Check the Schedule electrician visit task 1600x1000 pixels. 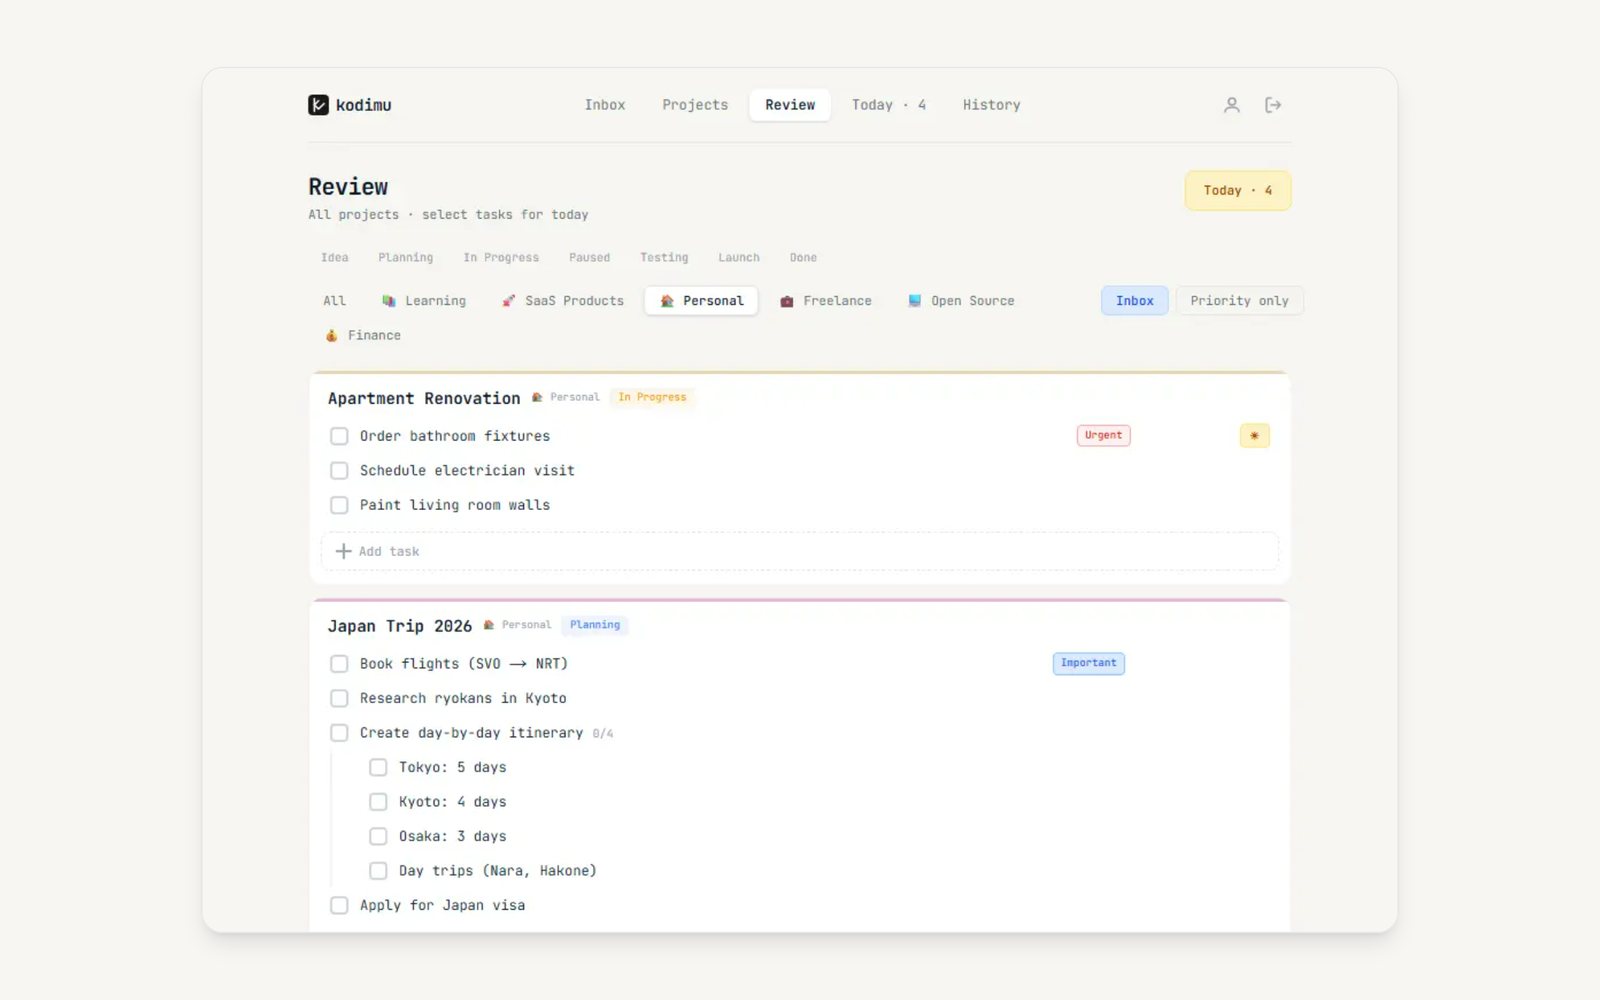click(x=339, y=471)
